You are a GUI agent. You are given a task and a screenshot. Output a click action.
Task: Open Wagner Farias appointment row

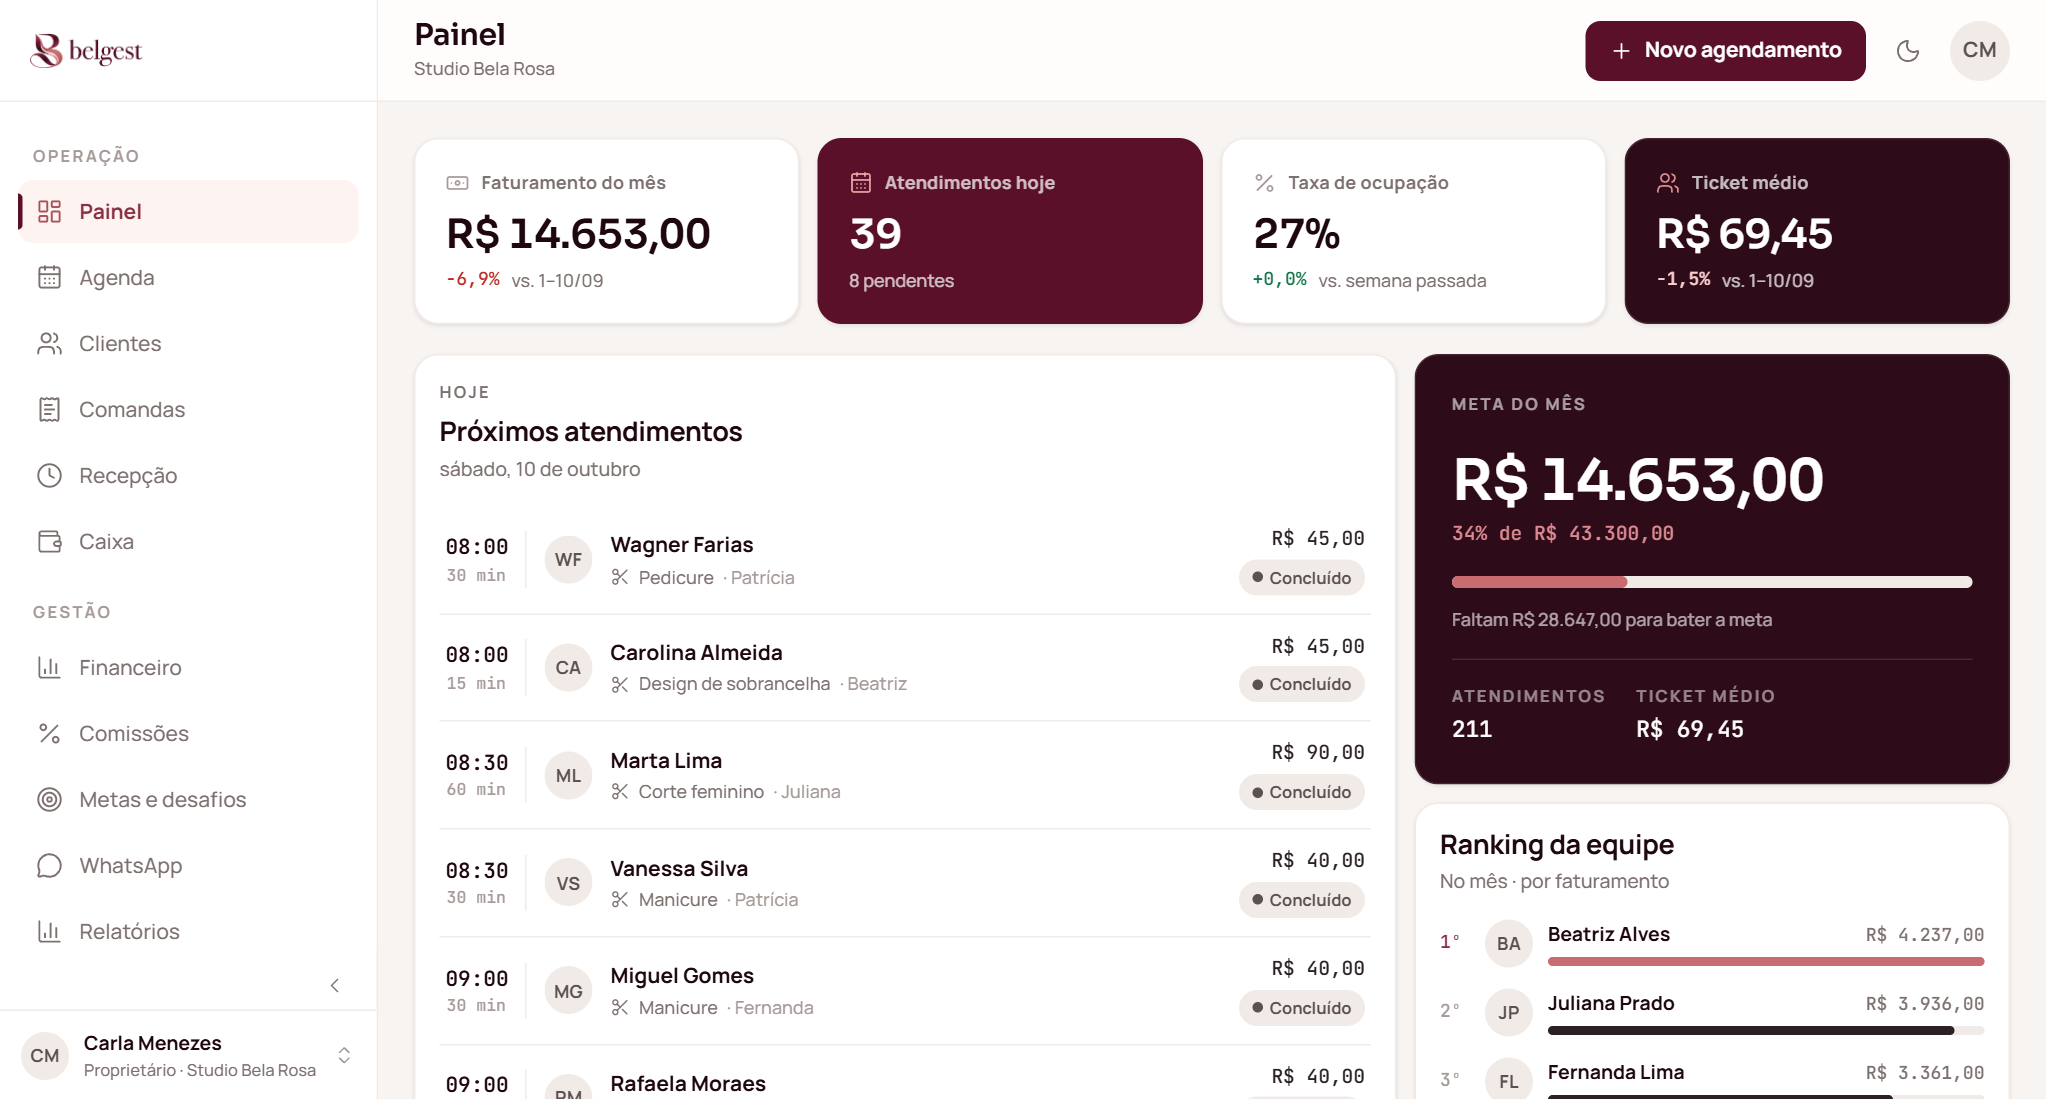click(904, 560)
